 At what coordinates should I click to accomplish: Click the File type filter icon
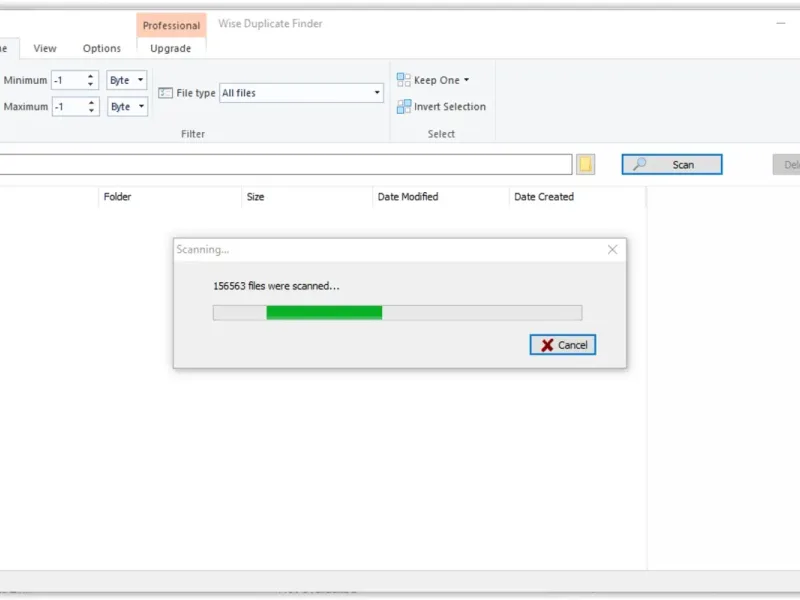(165, 93)
